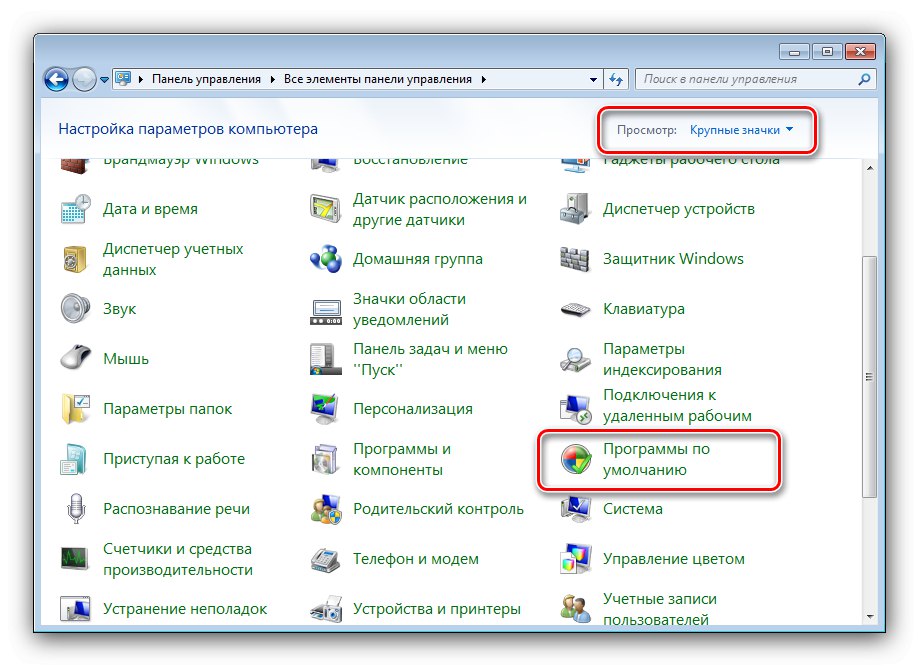919x666 pixels.
Task: Click the Управление цветом icon
Action: (575, 559)
